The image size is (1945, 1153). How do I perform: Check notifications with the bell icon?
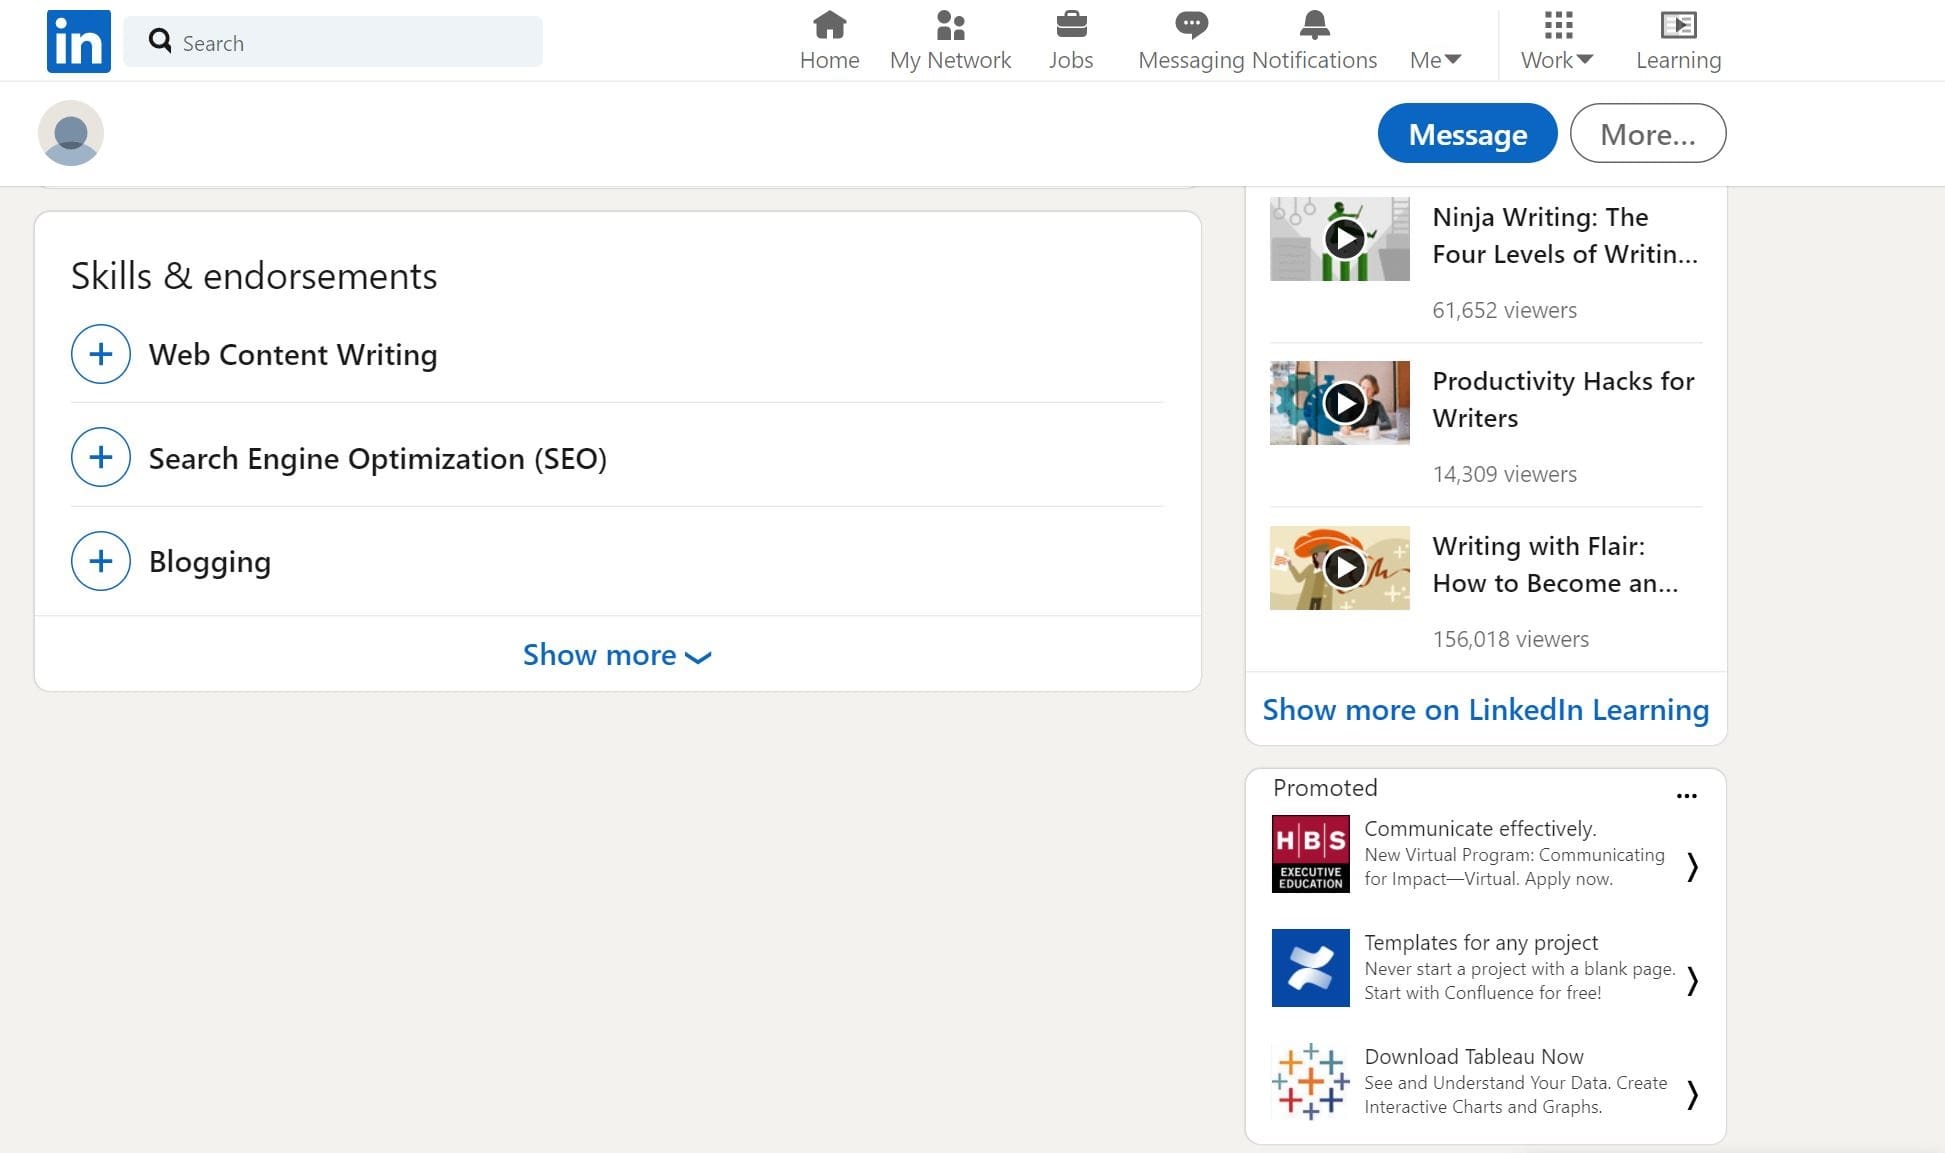tap(1314, 26)
